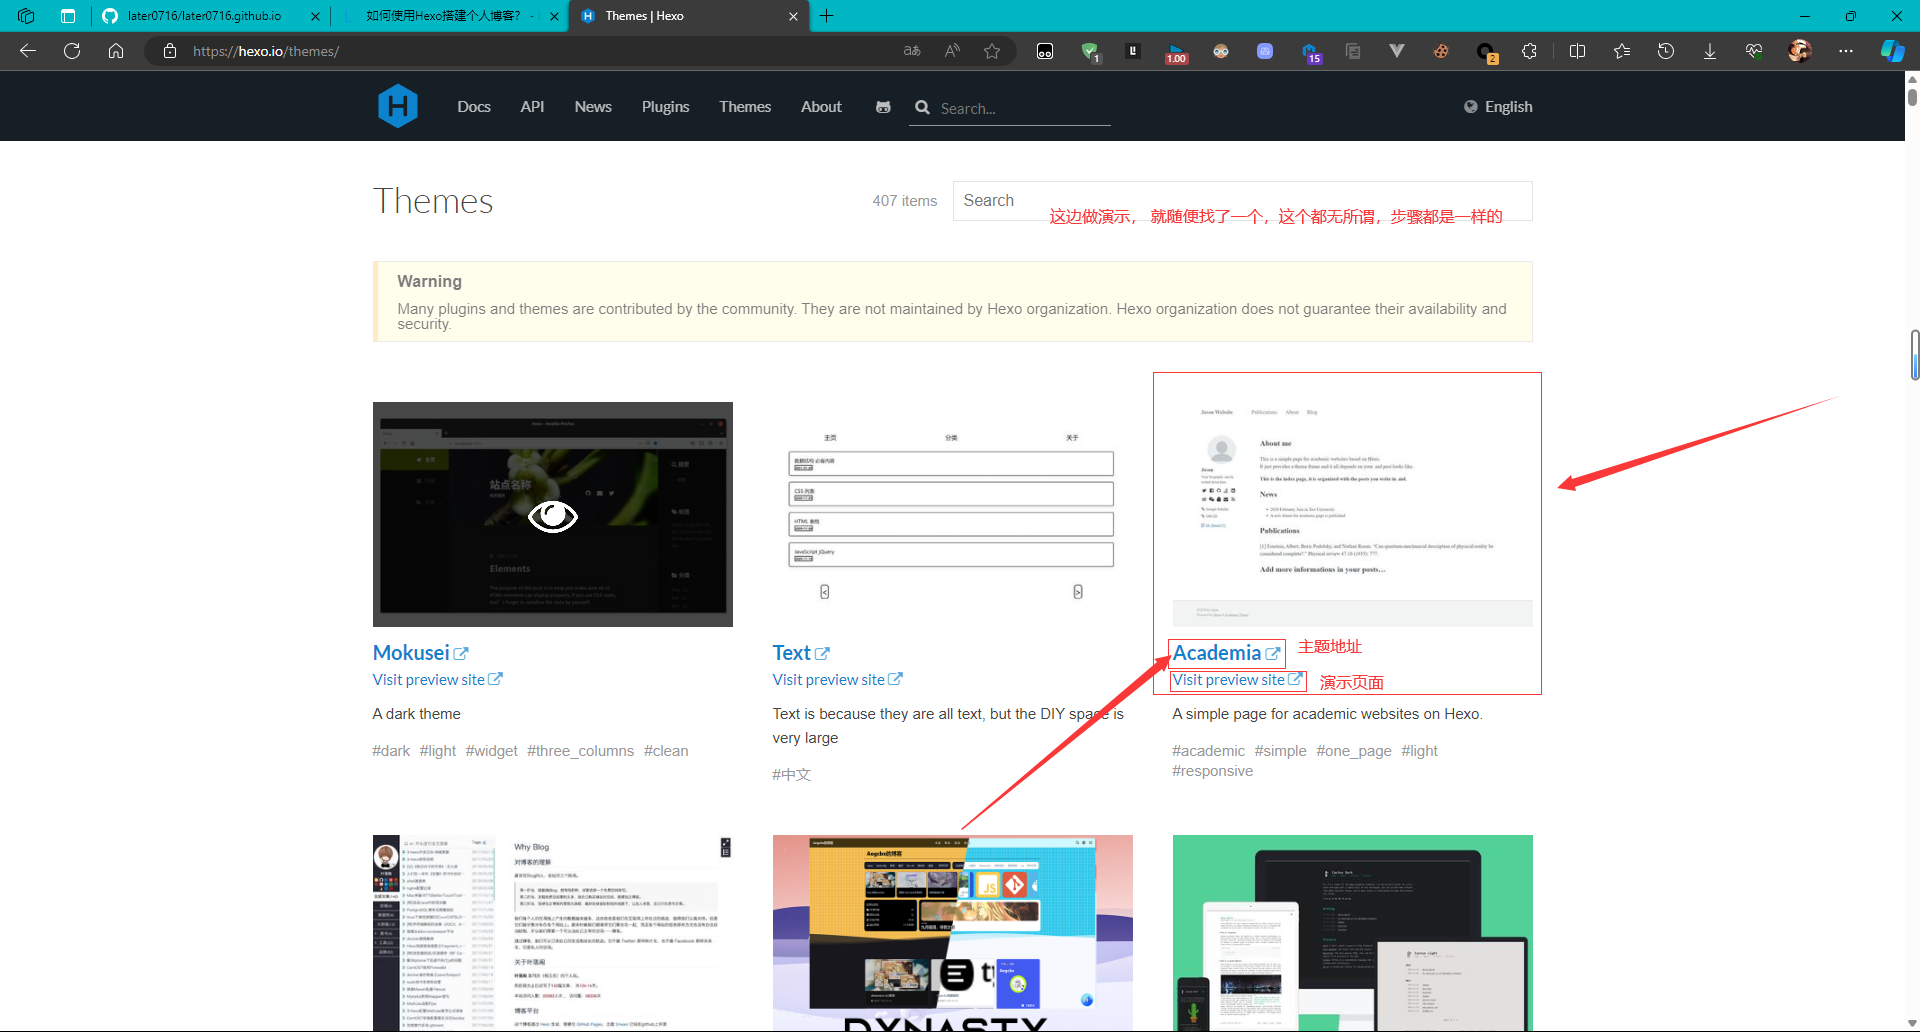Open tab actions menu button
1920x1032 pixels.
(x=68, y=16)
